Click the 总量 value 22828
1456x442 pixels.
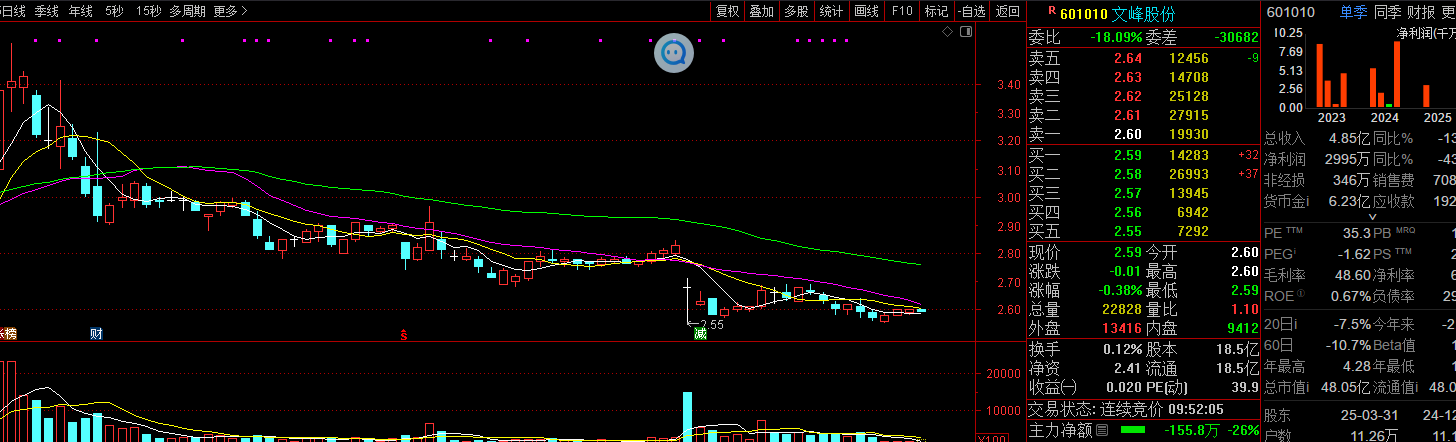tap(1122, 309)
